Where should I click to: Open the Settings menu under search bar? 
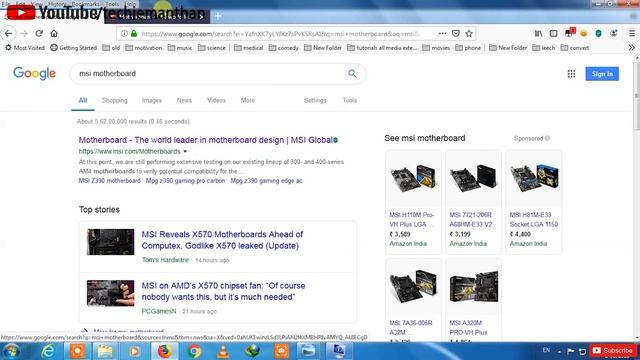[315, 100]
